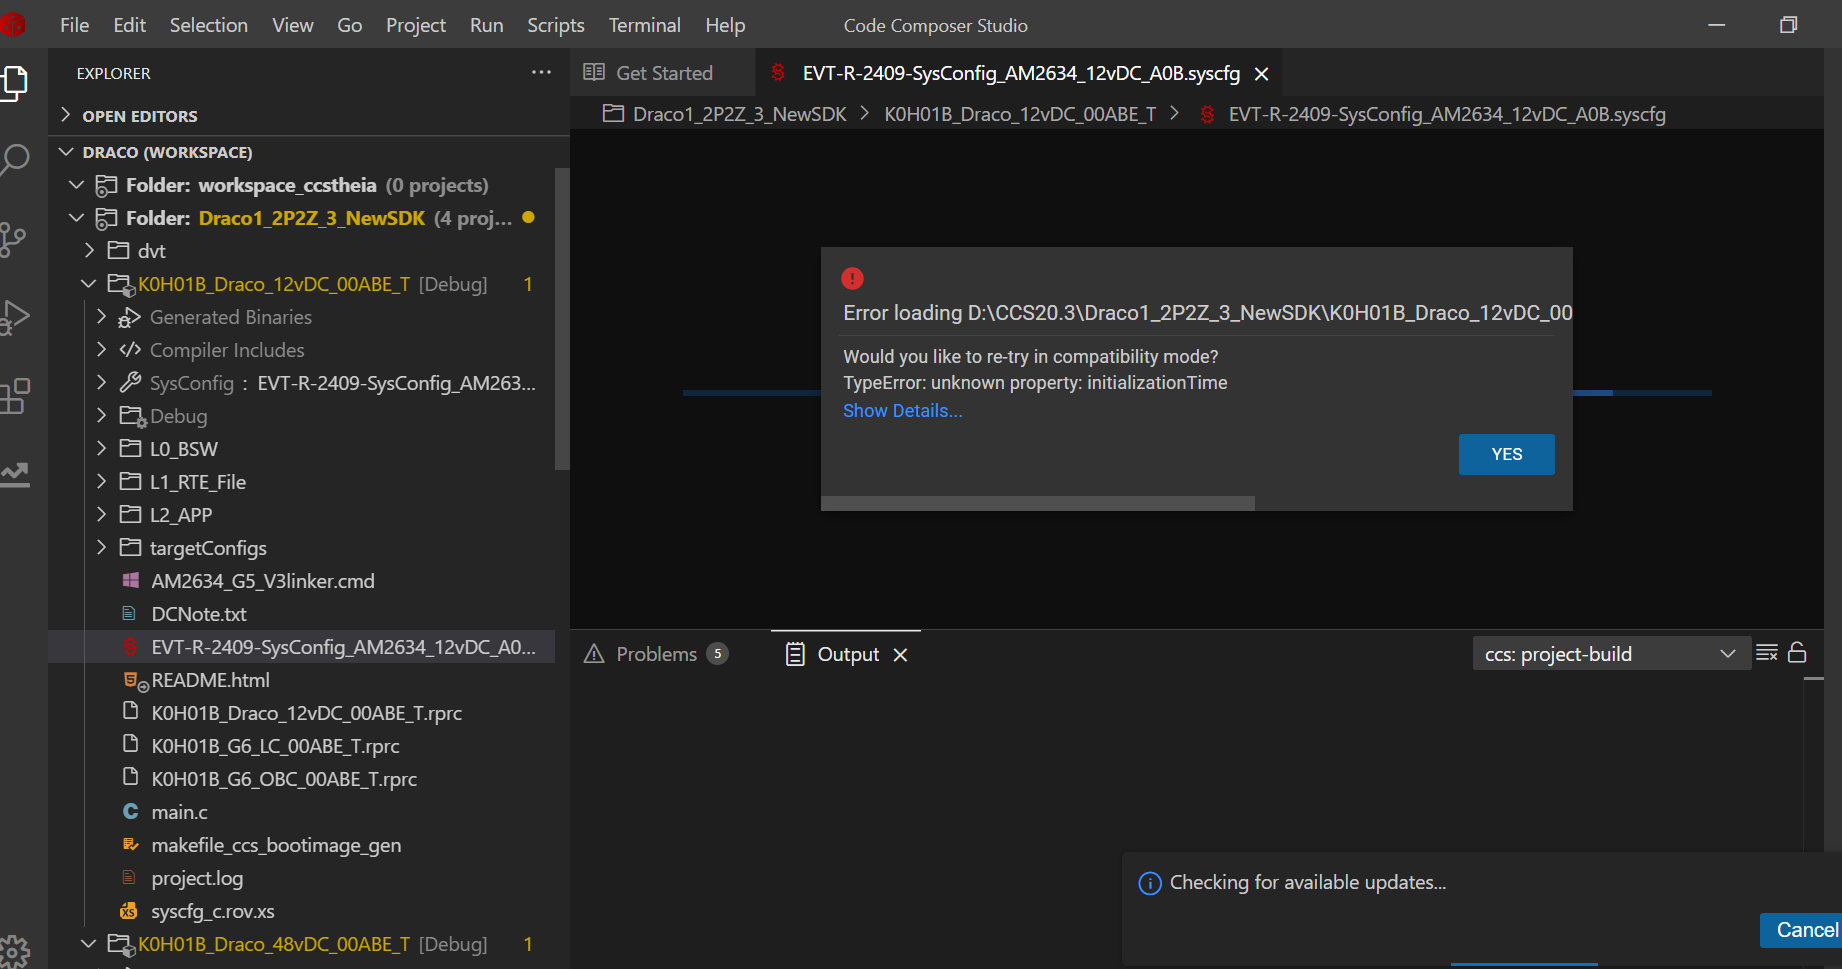1842x969 pixels.
Task: Switch to the Get Started tab
Action: pyautogui.click(x=663, y=73)
